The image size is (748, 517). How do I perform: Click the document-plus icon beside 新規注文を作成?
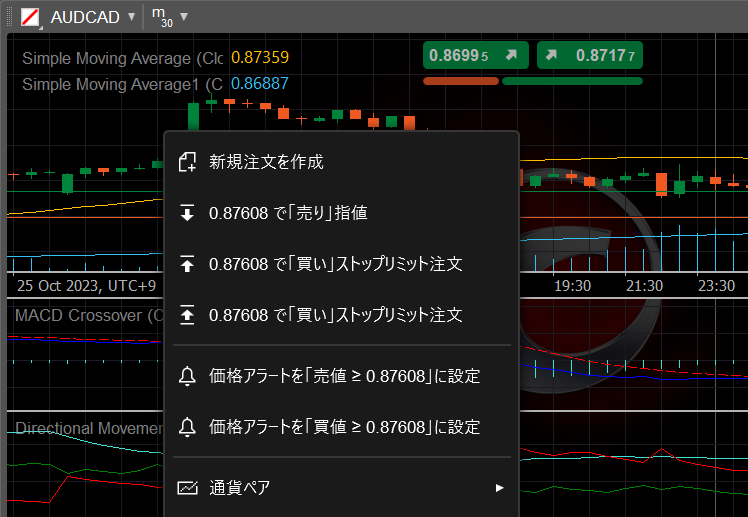pyautogui.click(x=187, y=162)
